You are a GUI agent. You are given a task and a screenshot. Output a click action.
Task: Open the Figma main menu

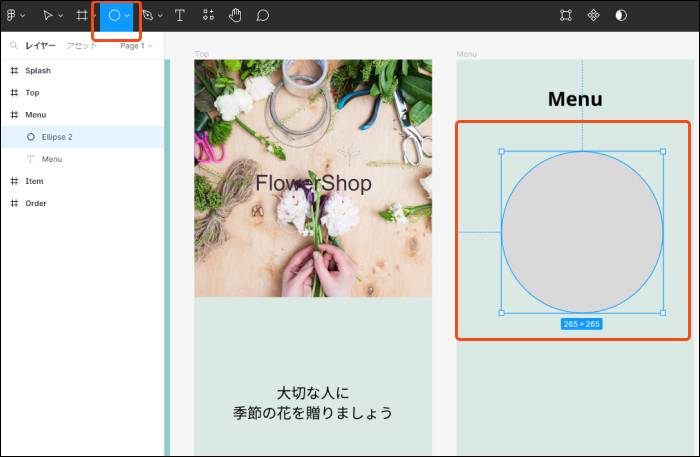point(12,16)
